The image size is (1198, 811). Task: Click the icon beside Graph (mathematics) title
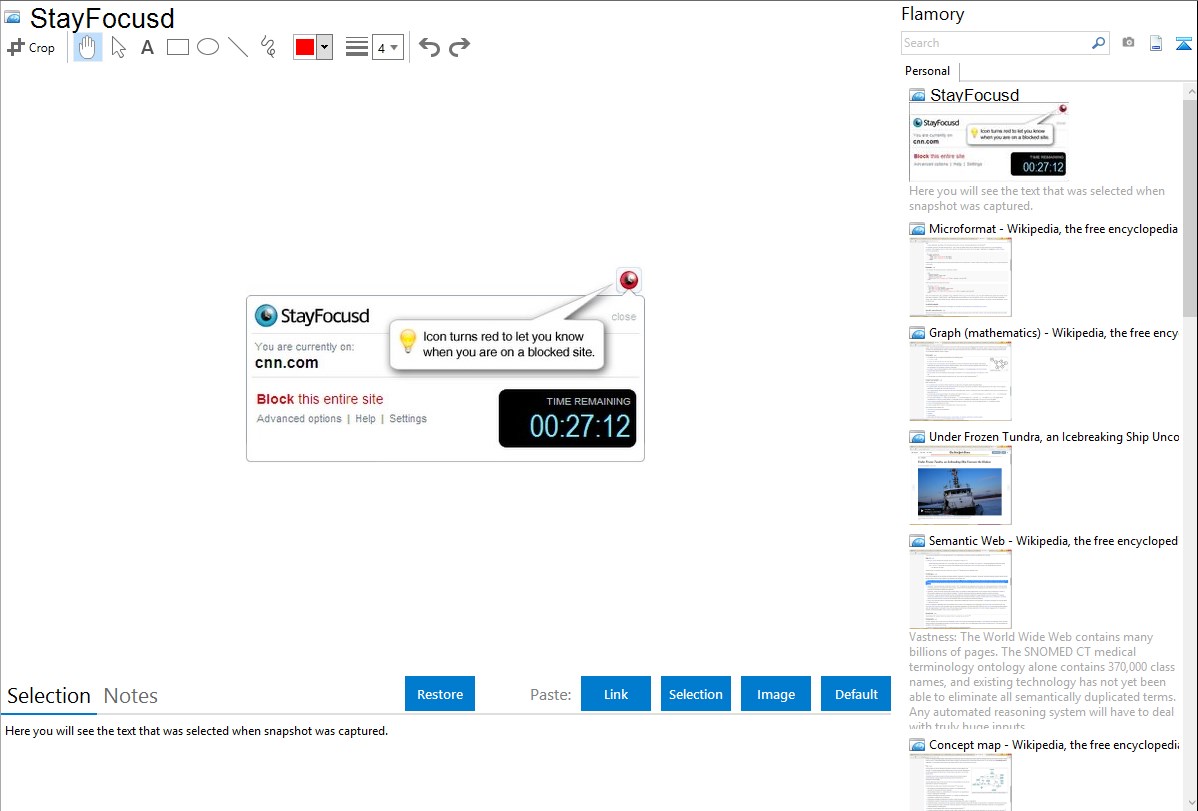pos(918,333)
